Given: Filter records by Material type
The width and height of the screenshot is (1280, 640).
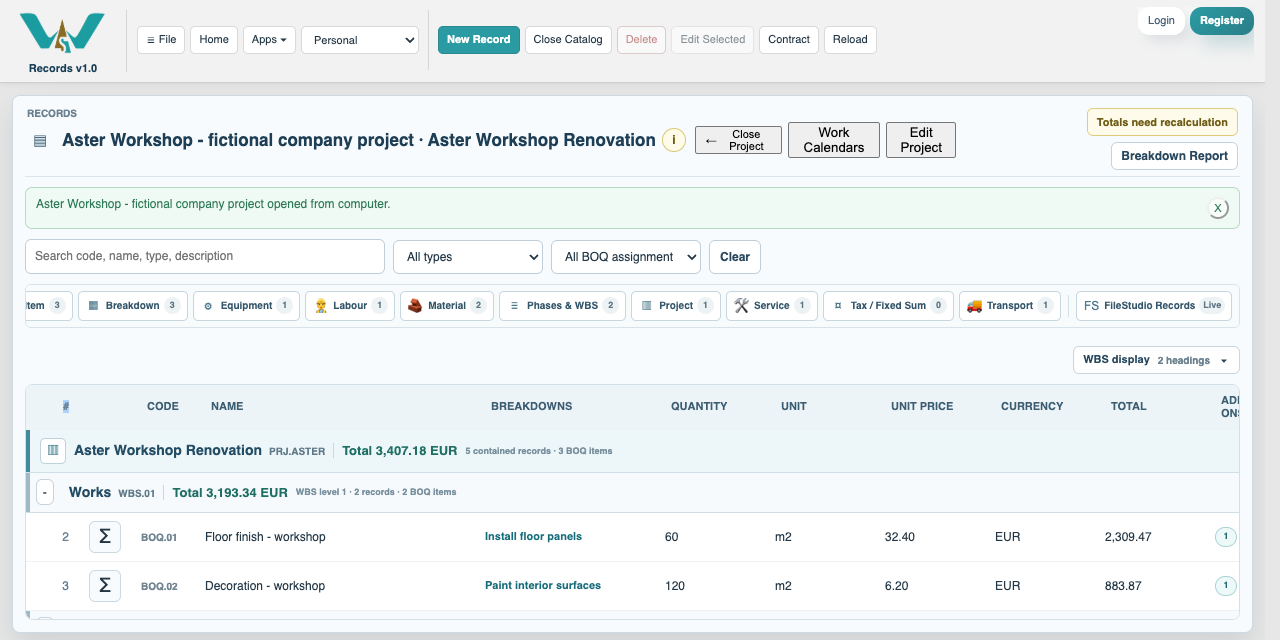Looking at the screenshot, I should tap(447, 306).
